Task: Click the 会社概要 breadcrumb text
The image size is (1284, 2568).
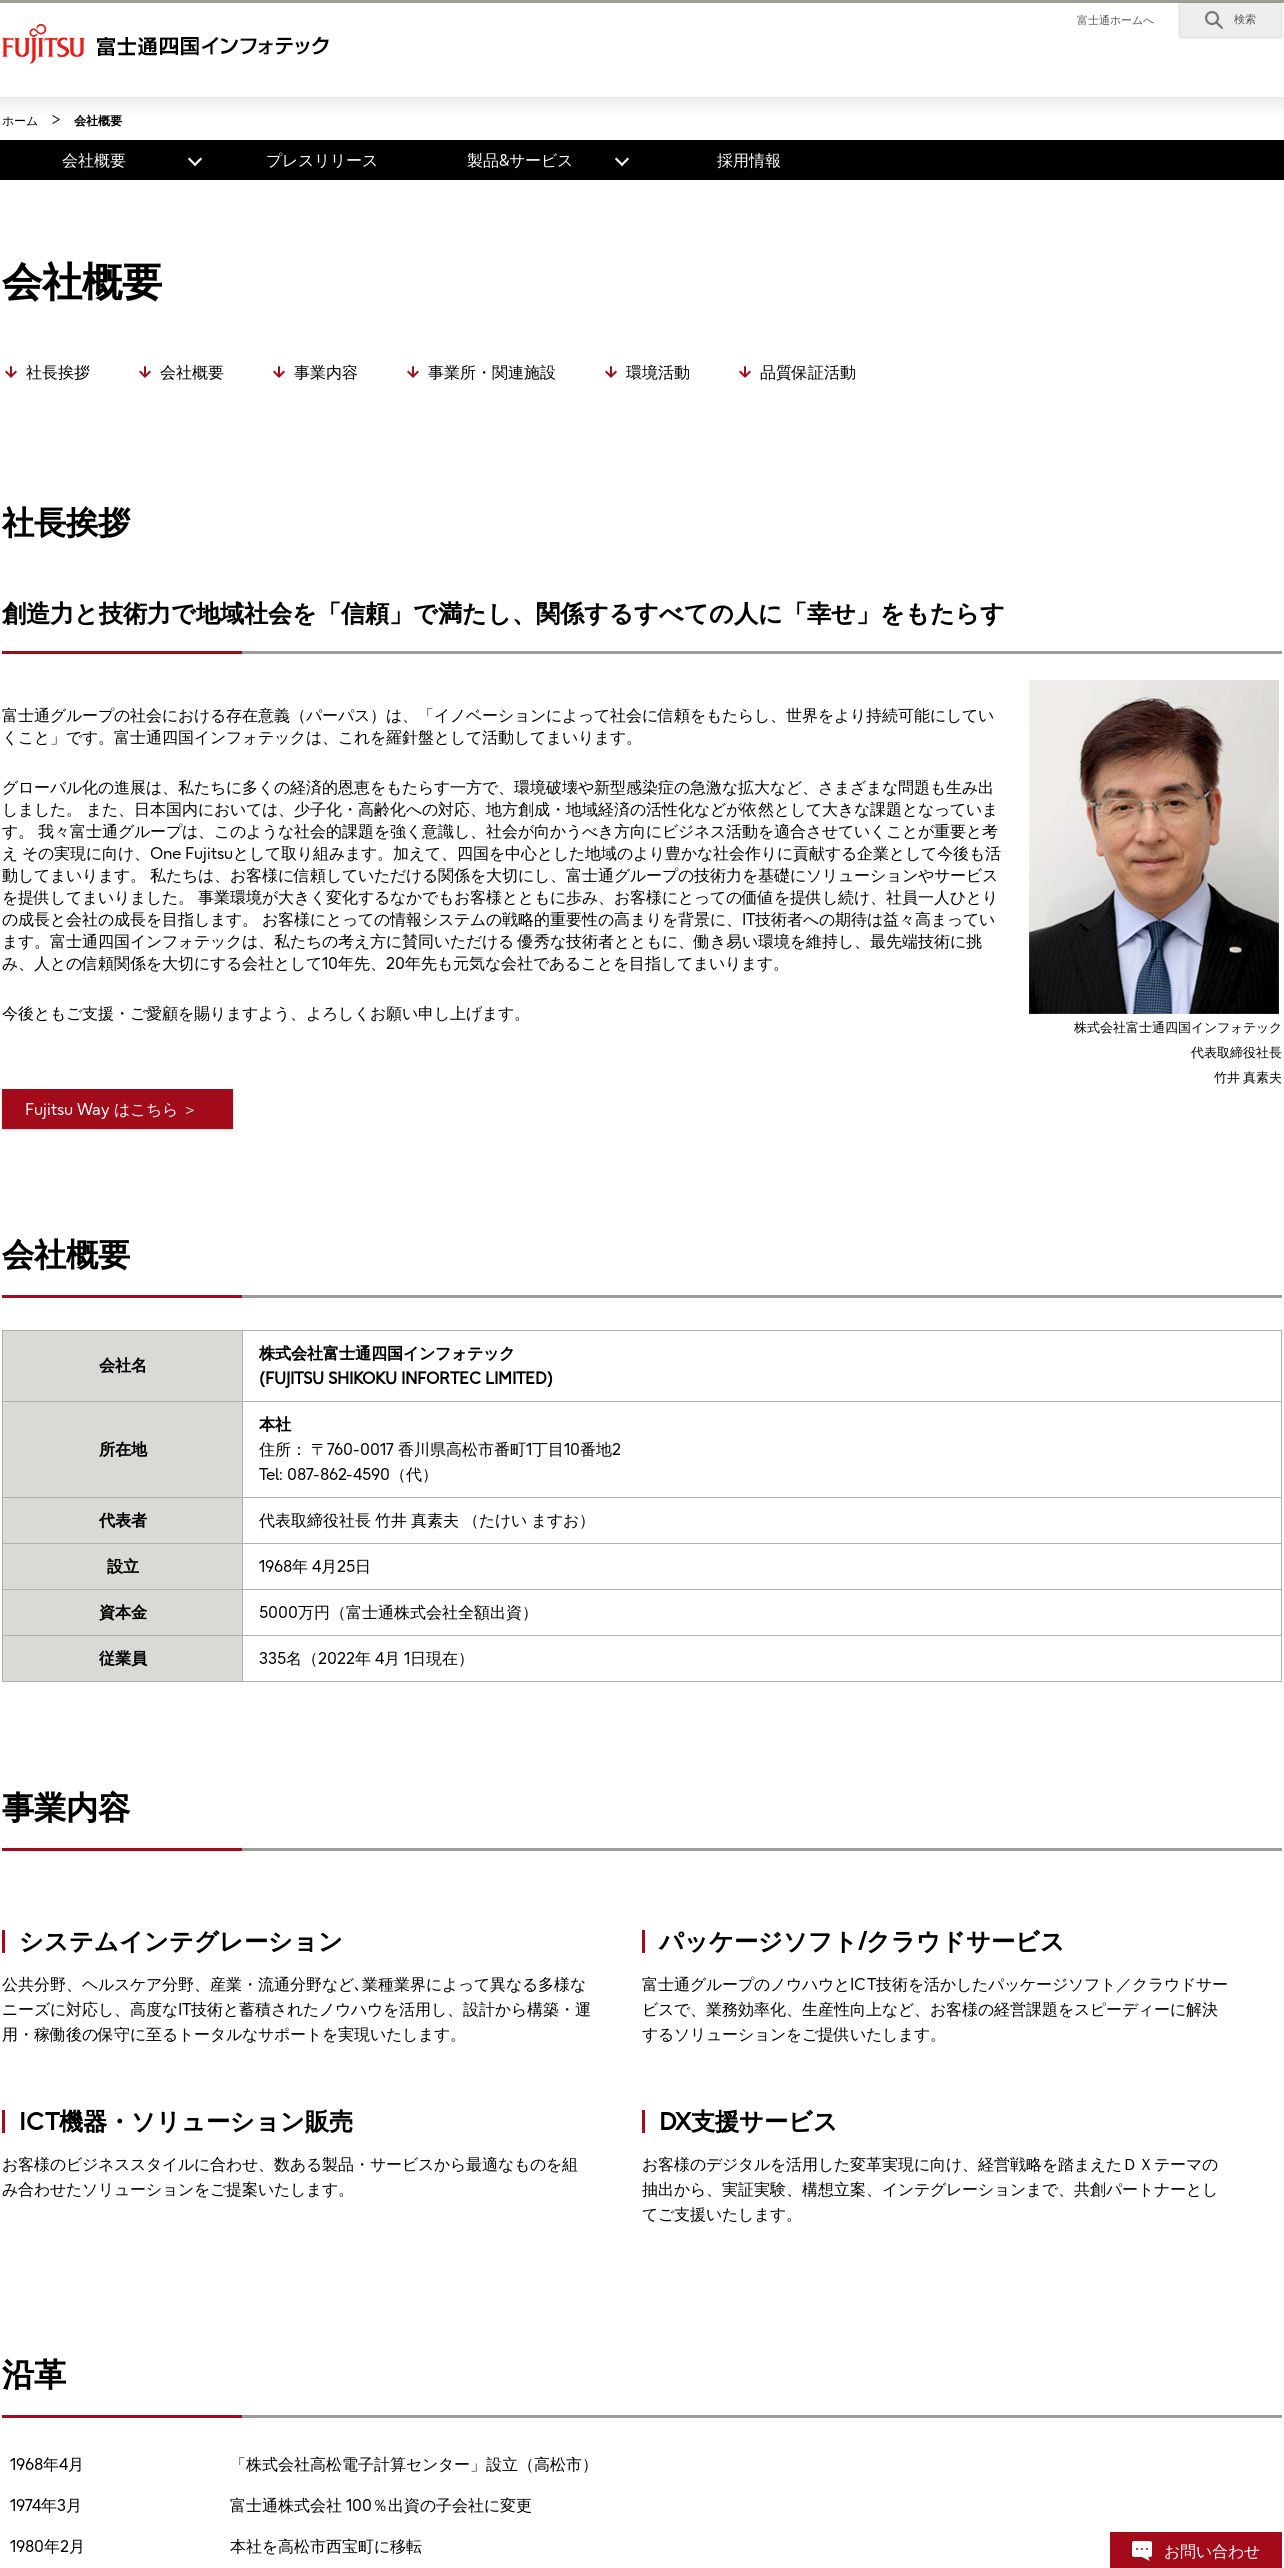Action: (98, 121)
